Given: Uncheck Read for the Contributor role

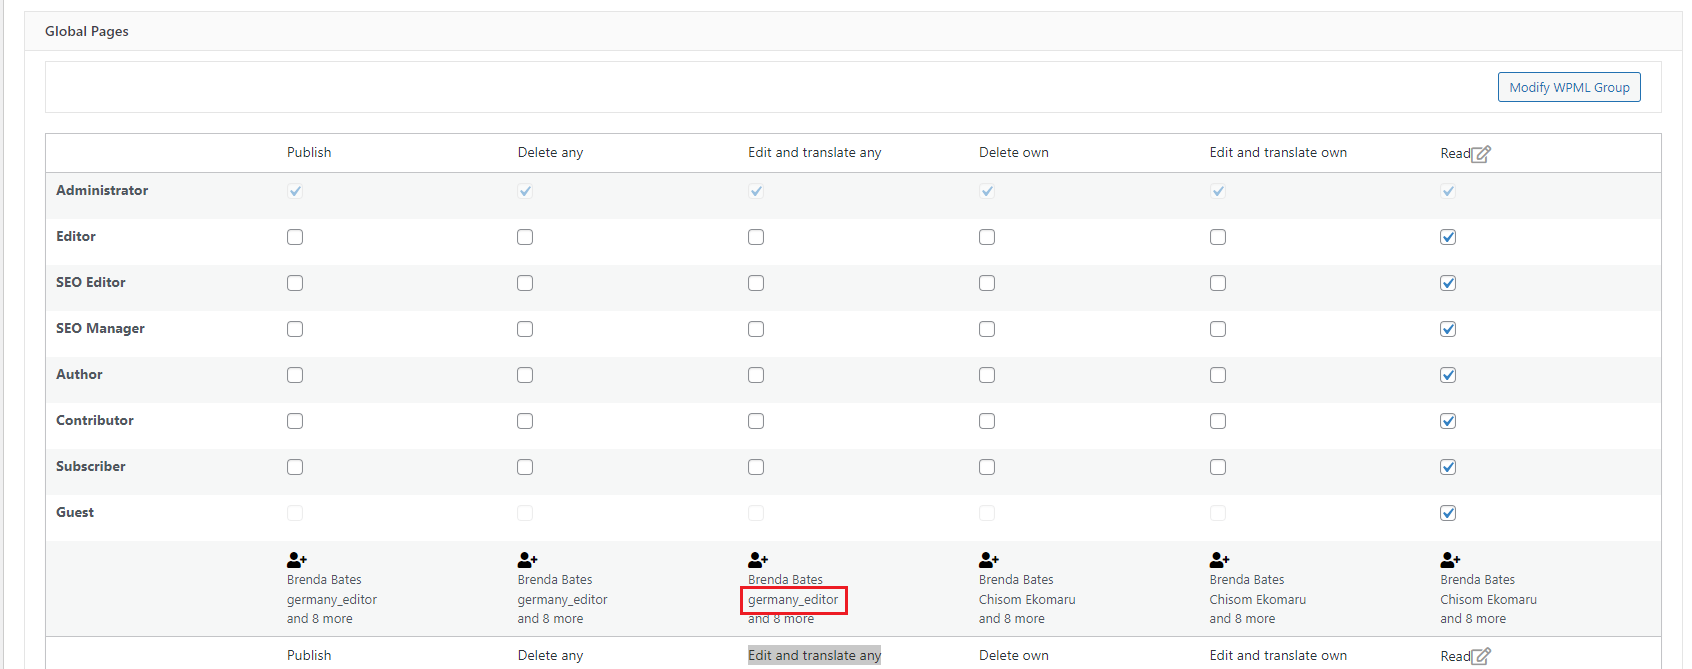Looking at the screenshot, I should (1448, 421).
